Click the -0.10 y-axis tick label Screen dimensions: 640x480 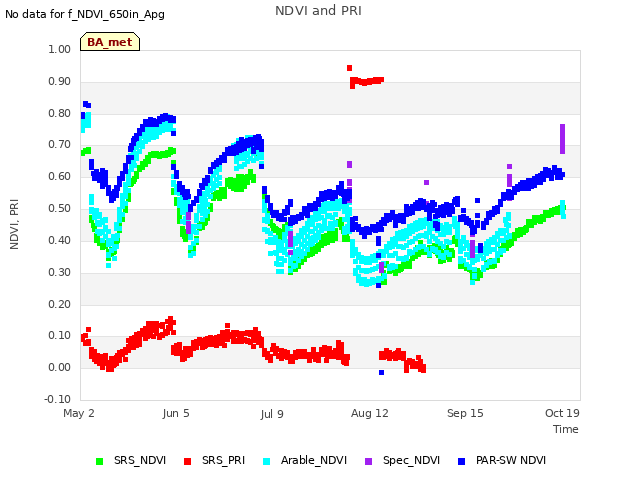(x=58, y=399)
